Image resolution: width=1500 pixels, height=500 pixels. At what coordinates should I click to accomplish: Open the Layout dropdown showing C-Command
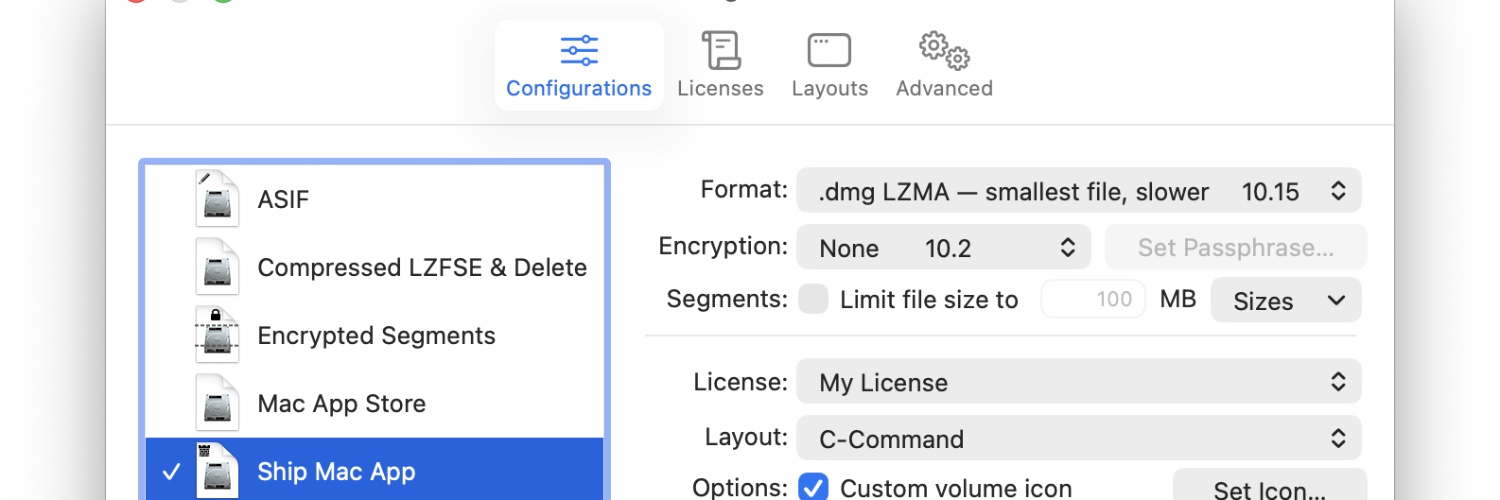click(x=1079, y=438)
